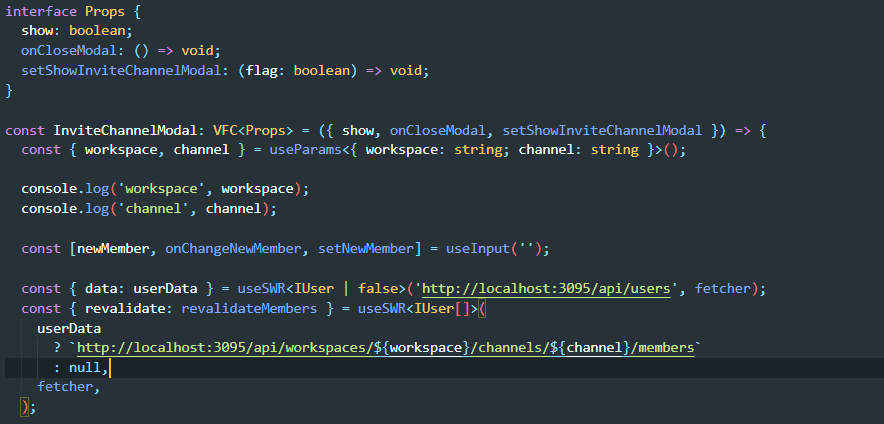The width and height of the screenshot is (884, 424).
Task: Click the 'false' type in the IUser union
Action: coord(378,289)
